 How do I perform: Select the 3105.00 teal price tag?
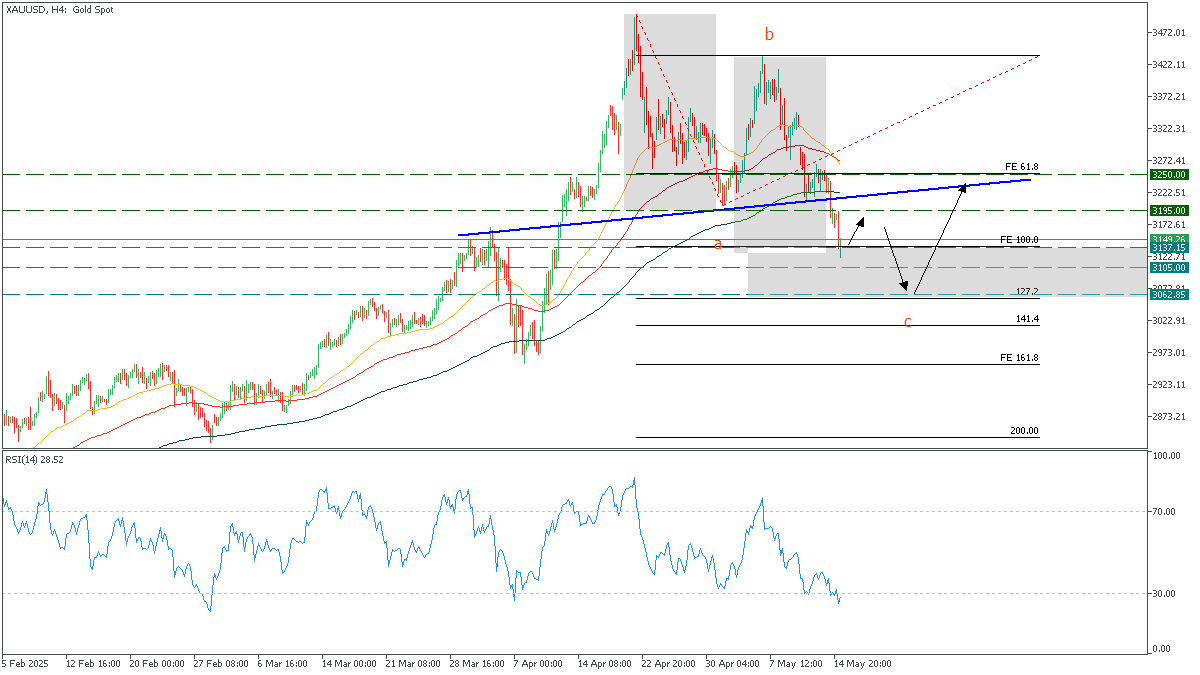(x=1168, y=267)
